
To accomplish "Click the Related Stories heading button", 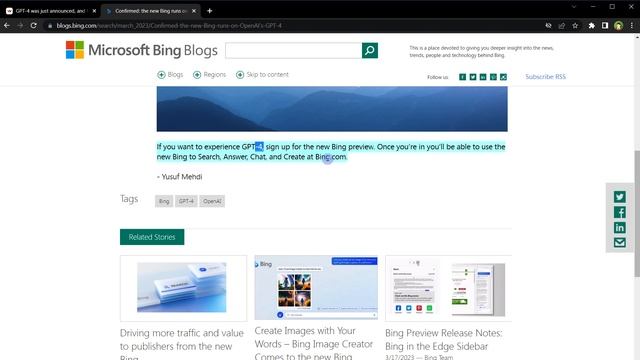I will click(152, 237).
